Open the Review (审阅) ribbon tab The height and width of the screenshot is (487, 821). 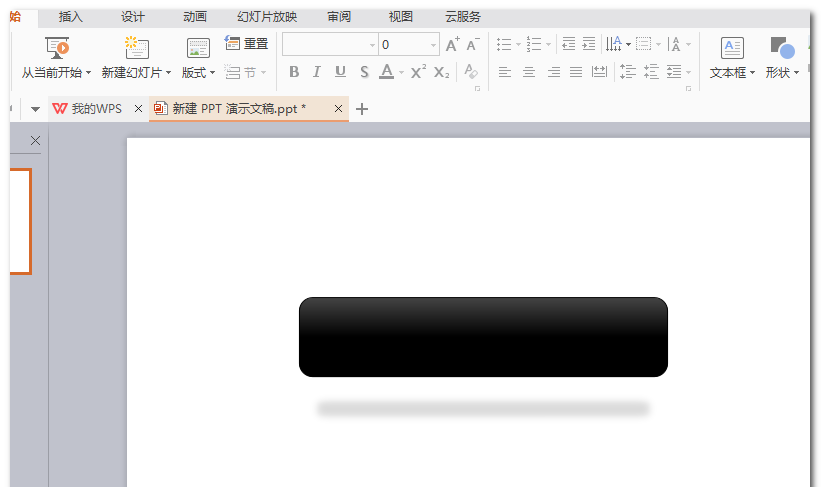(339, 17)
